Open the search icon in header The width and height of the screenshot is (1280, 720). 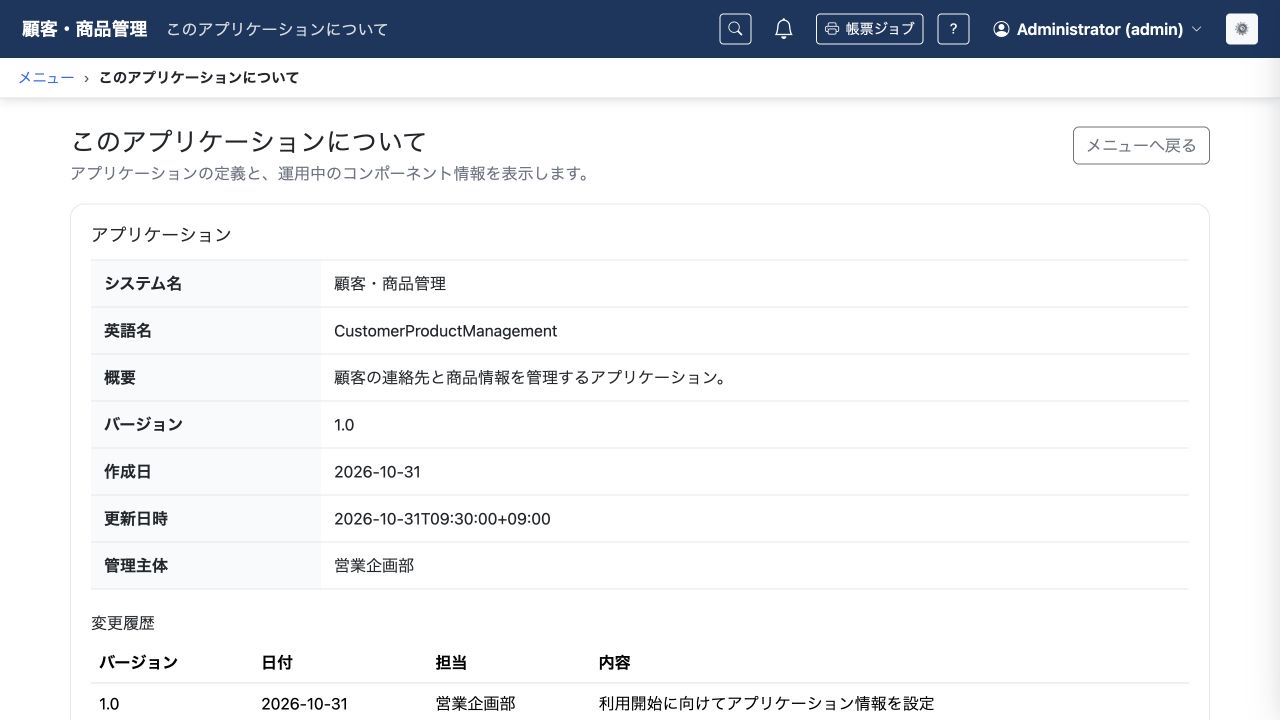735,29
